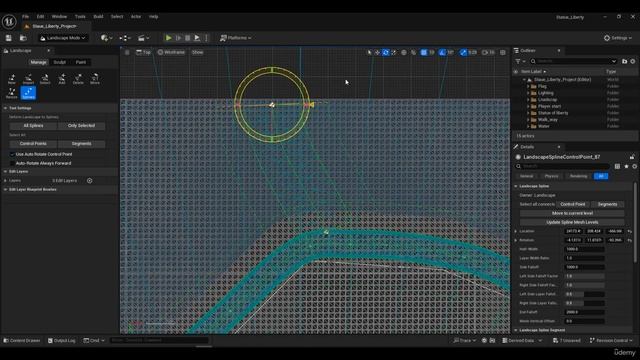Click the Save current level icon
Image resolution: width=640 pixels, height=360 pixels.
tap(9, 38)
